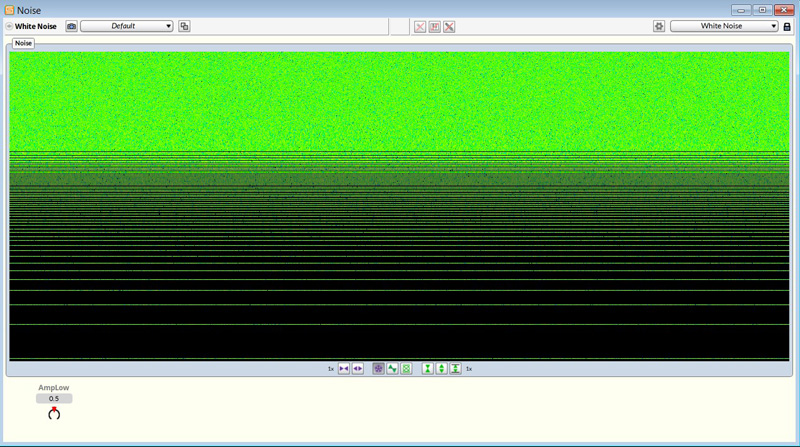
Task: Click the right 1x zoom label
Action: 469,369
